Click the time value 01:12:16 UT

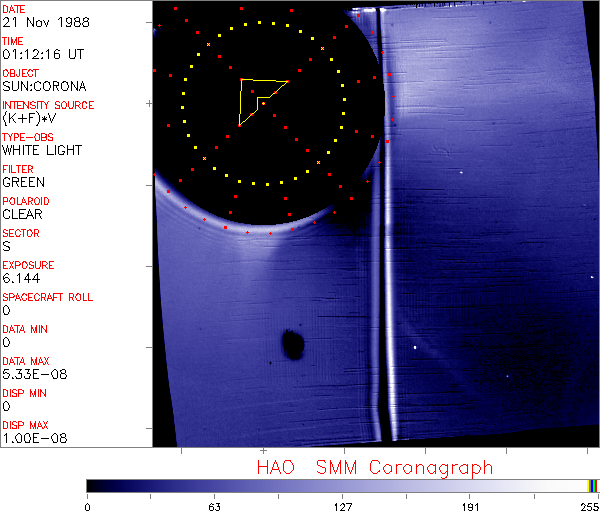45,54
